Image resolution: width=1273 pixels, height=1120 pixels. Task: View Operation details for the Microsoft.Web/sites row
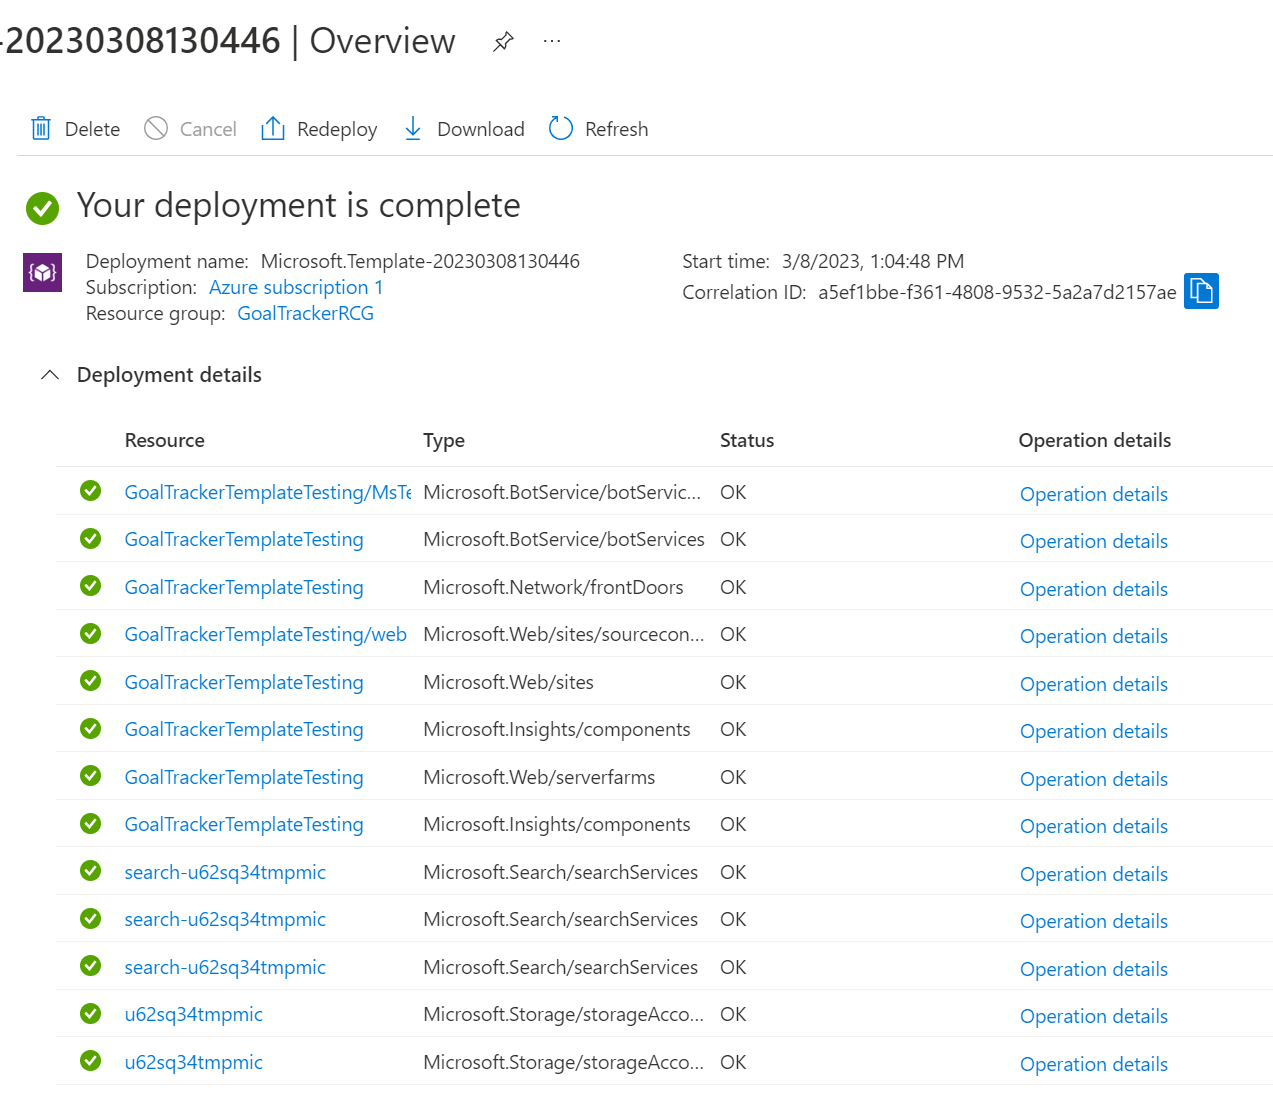click(x=1093, y=684)
